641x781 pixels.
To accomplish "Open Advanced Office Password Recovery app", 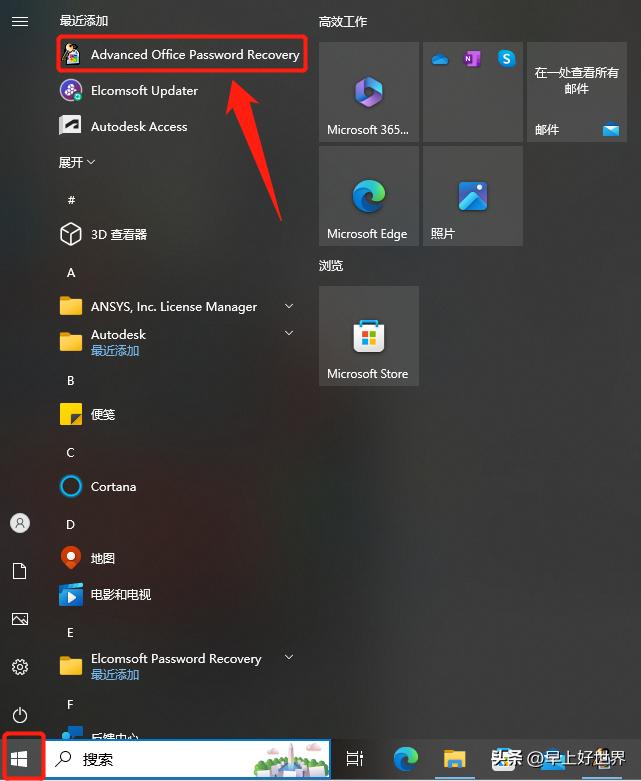I will coord(181,54).
